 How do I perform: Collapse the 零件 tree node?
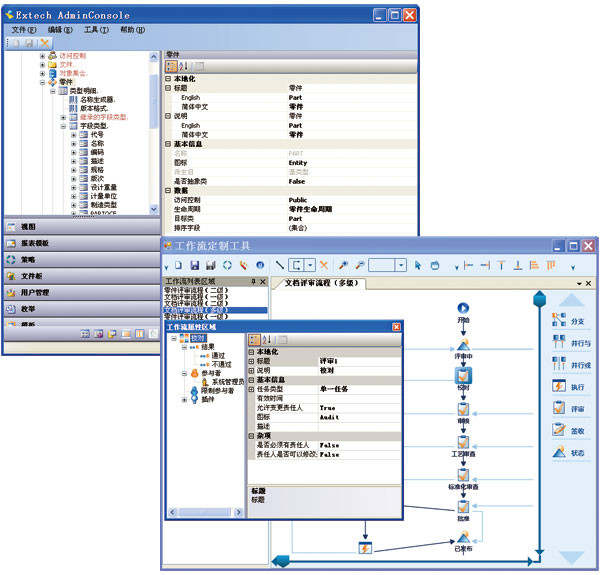pyautogui.click(x=43, y=82)
